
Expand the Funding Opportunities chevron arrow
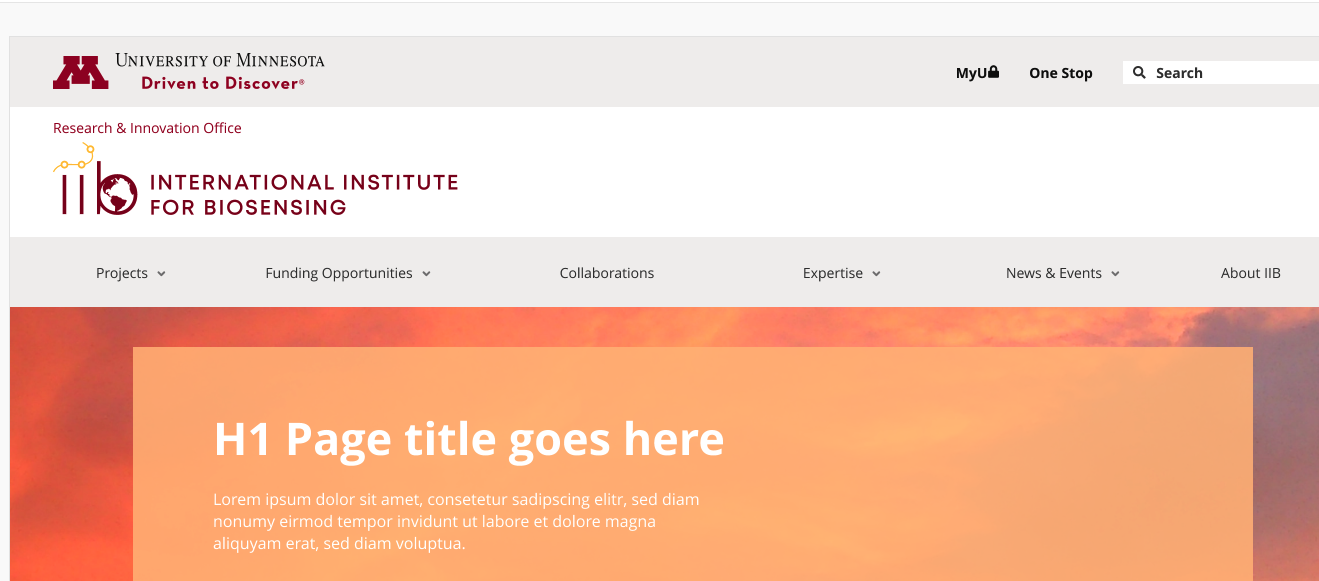click(x=426, y=274)
